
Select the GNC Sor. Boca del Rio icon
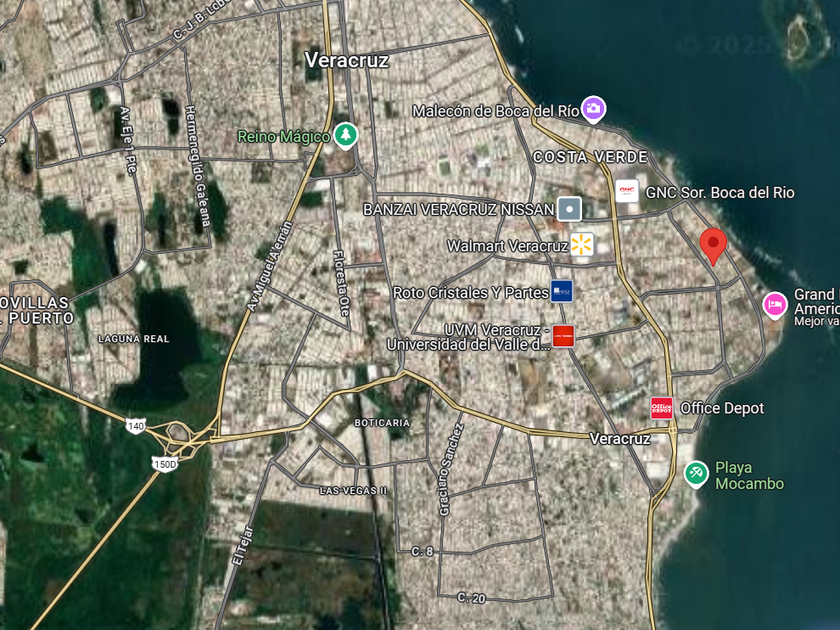(626, 191)
